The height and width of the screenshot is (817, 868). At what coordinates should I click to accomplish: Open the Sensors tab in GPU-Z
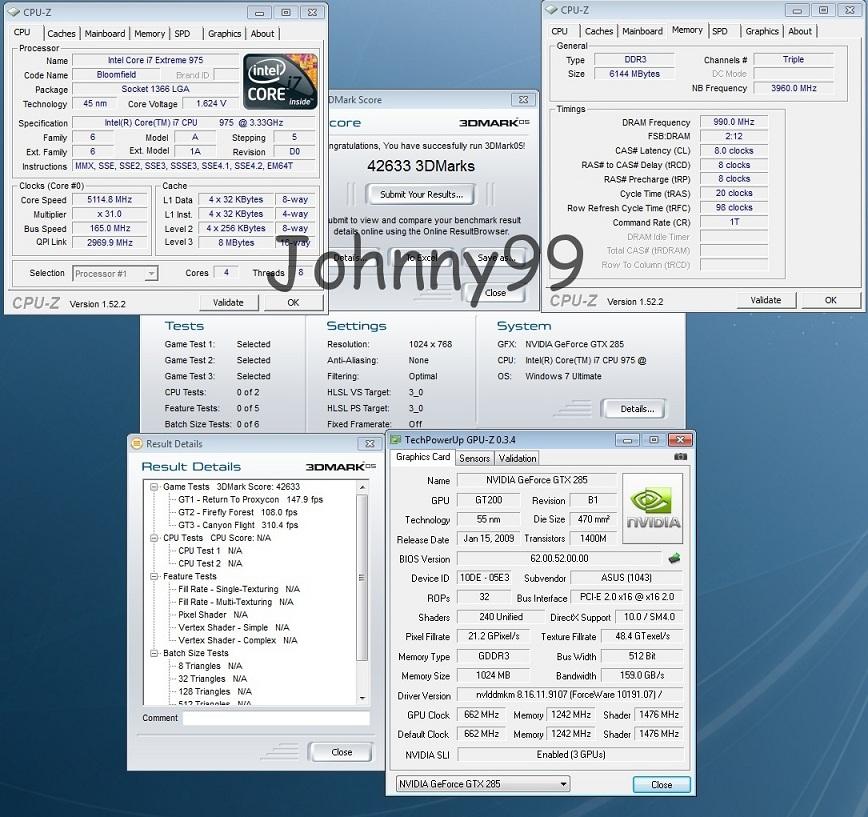point(474,458)
